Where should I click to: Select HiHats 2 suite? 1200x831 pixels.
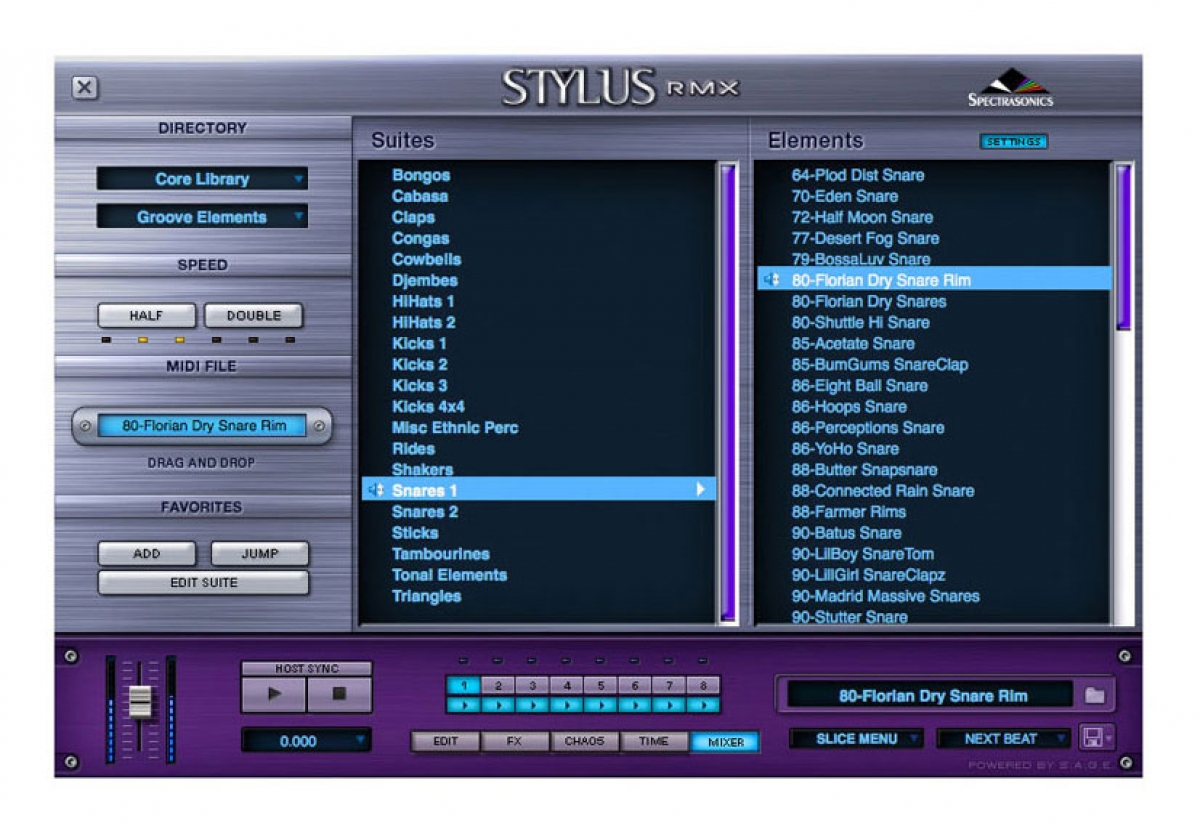click(x=423, y=322)
